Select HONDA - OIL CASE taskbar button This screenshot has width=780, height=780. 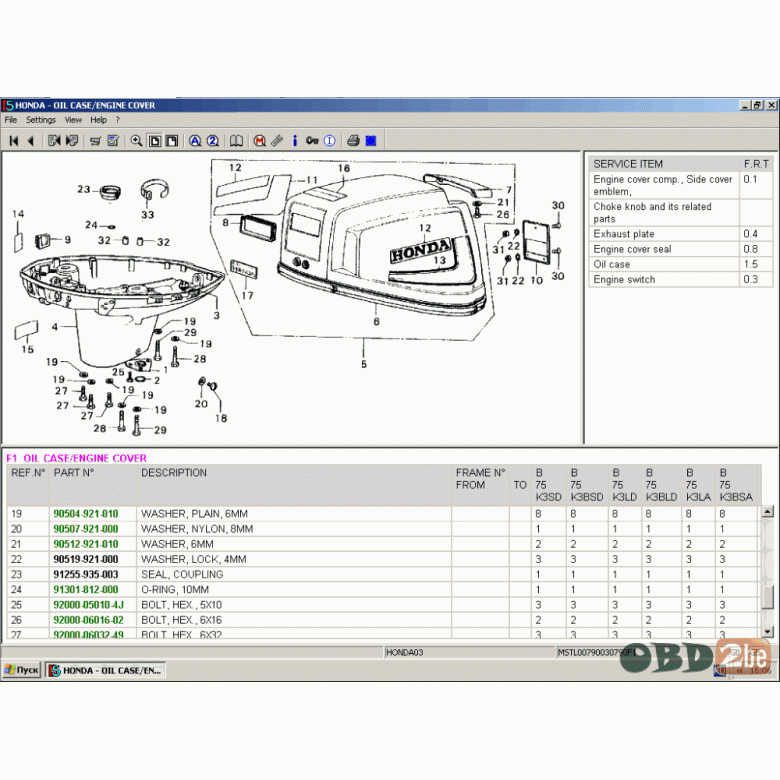[x=105, y=670]
